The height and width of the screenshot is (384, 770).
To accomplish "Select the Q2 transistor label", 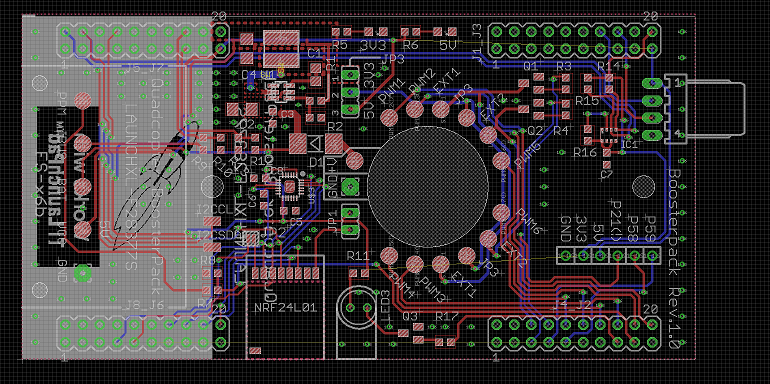I will tap(535, 130).
